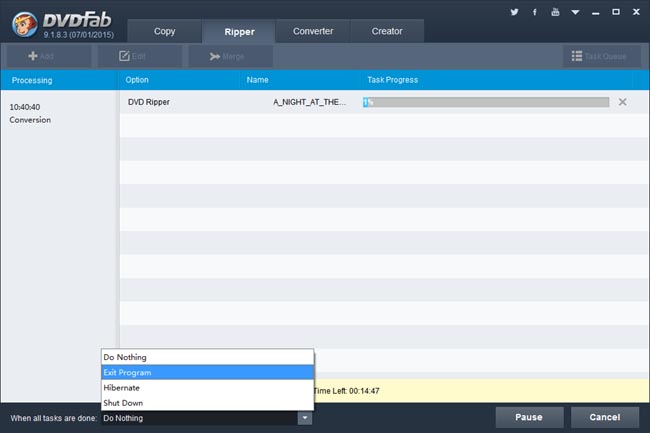Click the Task Progress column header
This screenshot has height=433, width=650.
[x=392, y=80]
